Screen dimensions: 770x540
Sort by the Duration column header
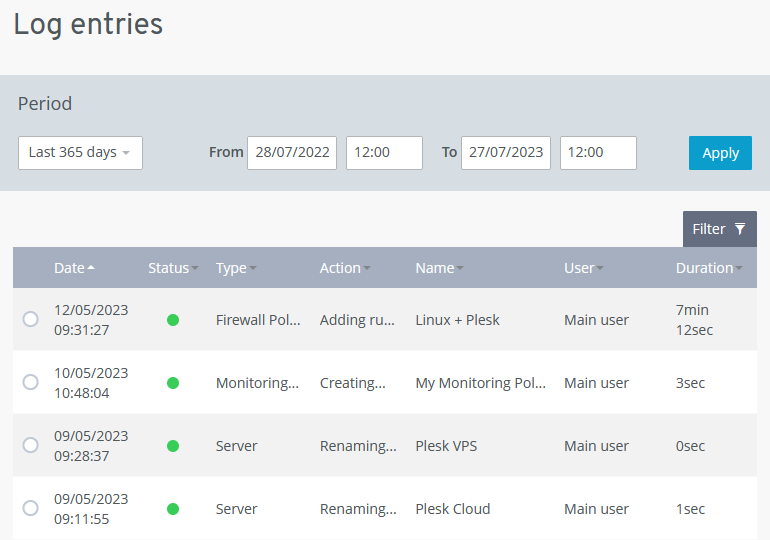click(705, 268)
